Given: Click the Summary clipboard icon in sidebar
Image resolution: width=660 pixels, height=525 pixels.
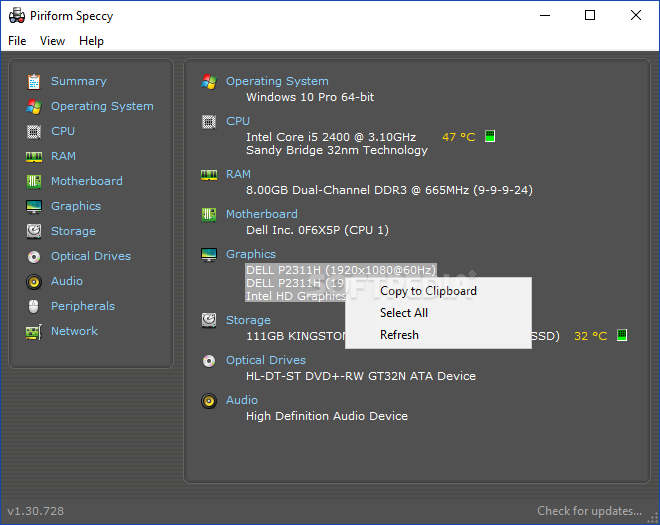Looking at the screenshot, I should 34,82.
